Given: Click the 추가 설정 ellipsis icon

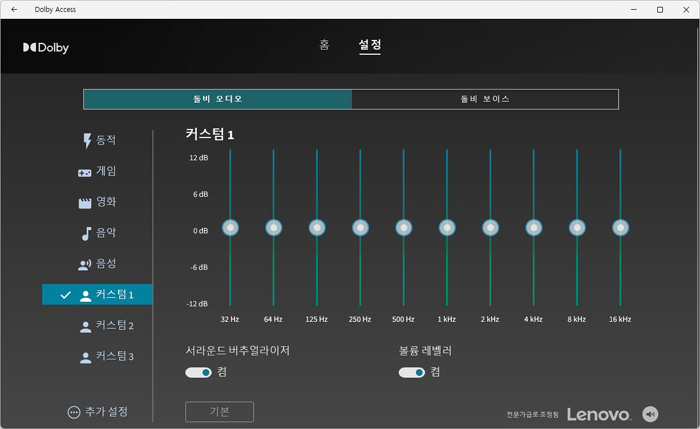Looking at the screenshot, I should pyautogui.click(x=74, y=412).
